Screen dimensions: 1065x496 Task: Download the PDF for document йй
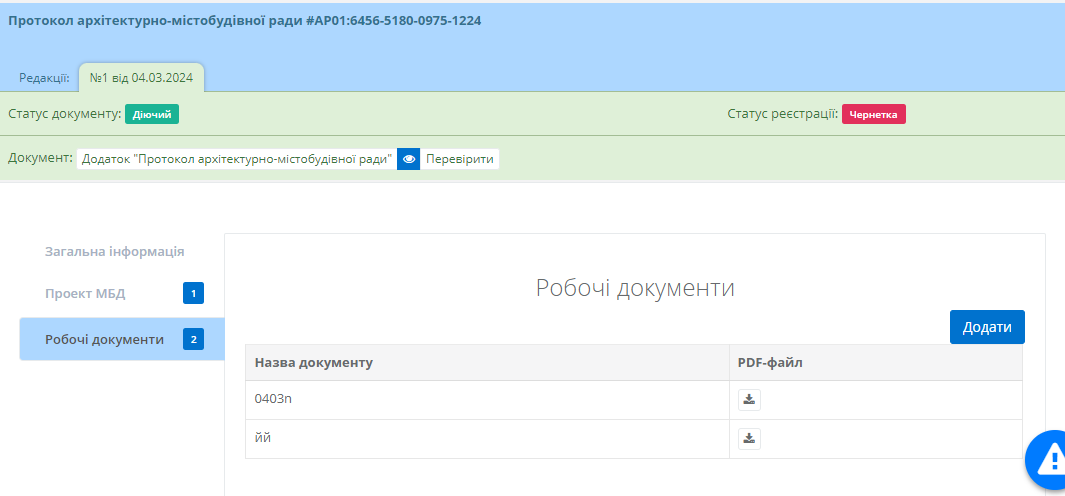(x=749, y=439)
